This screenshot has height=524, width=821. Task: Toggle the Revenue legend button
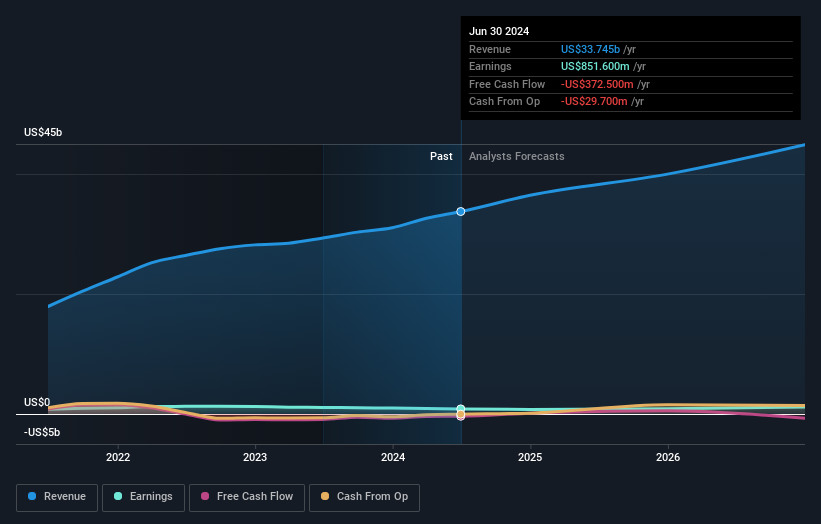tap(57, 497)
